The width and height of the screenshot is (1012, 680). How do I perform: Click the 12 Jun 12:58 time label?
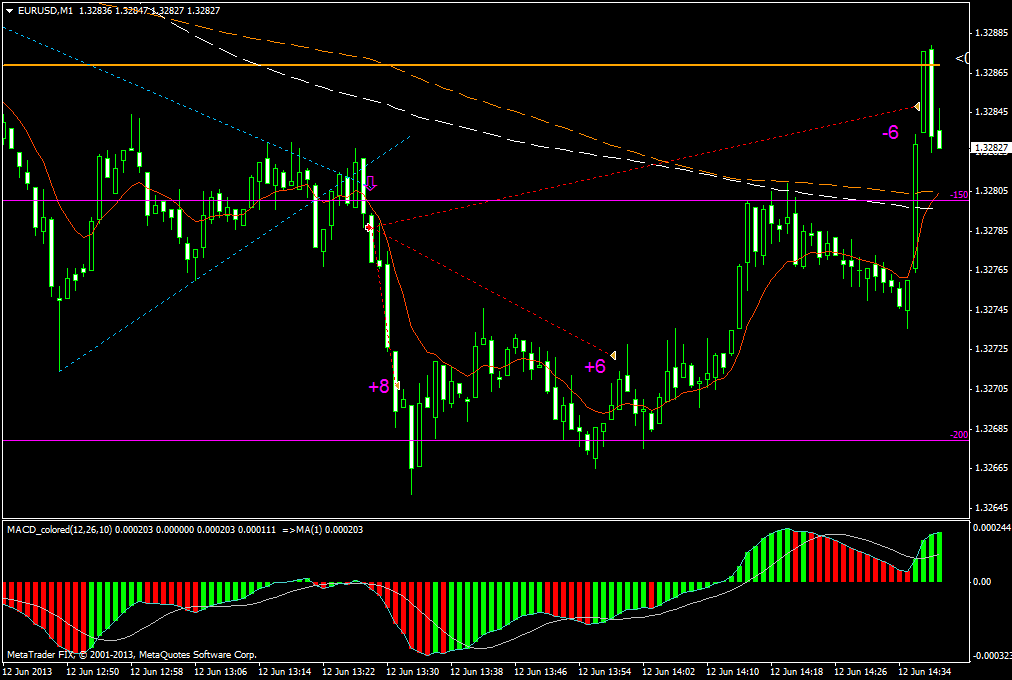point(156,672)
